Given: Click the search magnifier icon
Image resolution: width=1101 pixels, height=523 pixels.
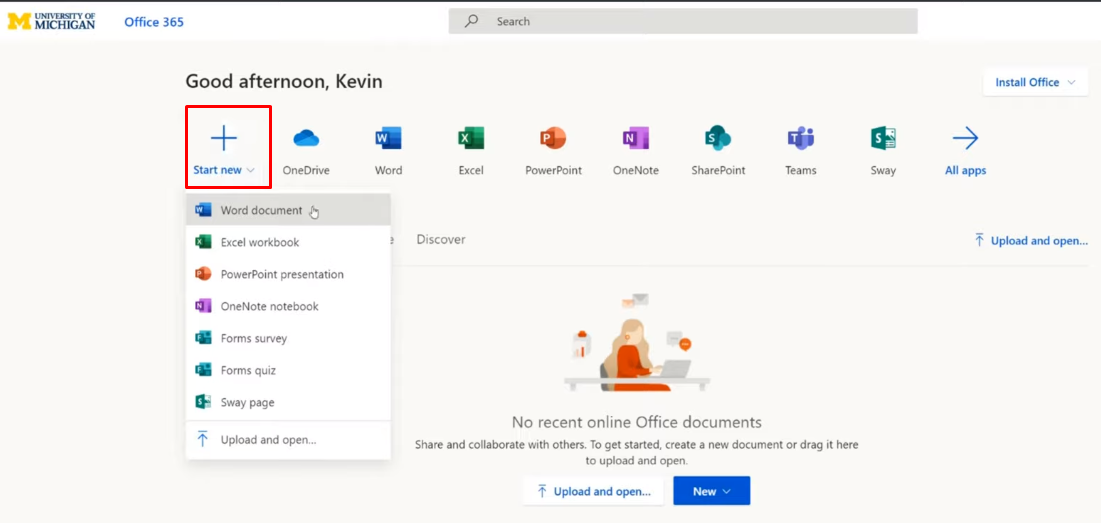Looking at the screenshot, I should (472, 21).
